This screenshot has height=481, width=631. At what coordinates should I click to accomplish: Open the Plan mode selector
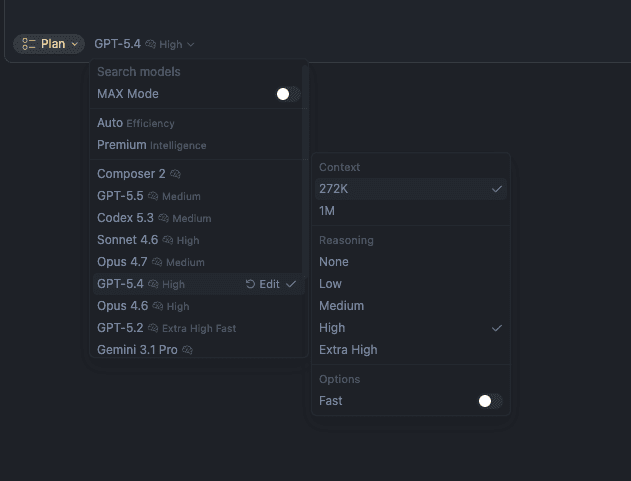click(49, 44)
